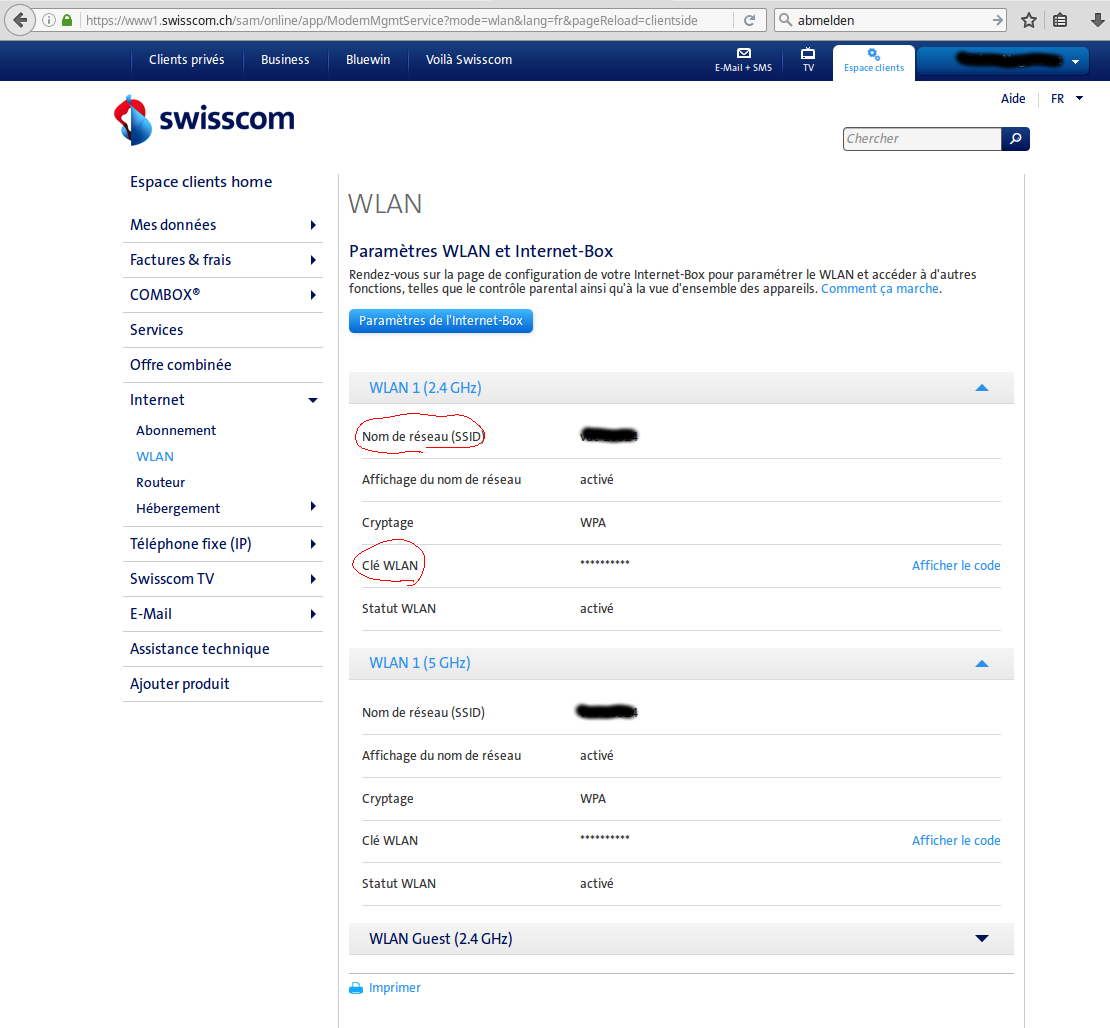Click the Swisscom logo
The width and height of the screenshot is (1110, 1028).
tap(204, 120)
